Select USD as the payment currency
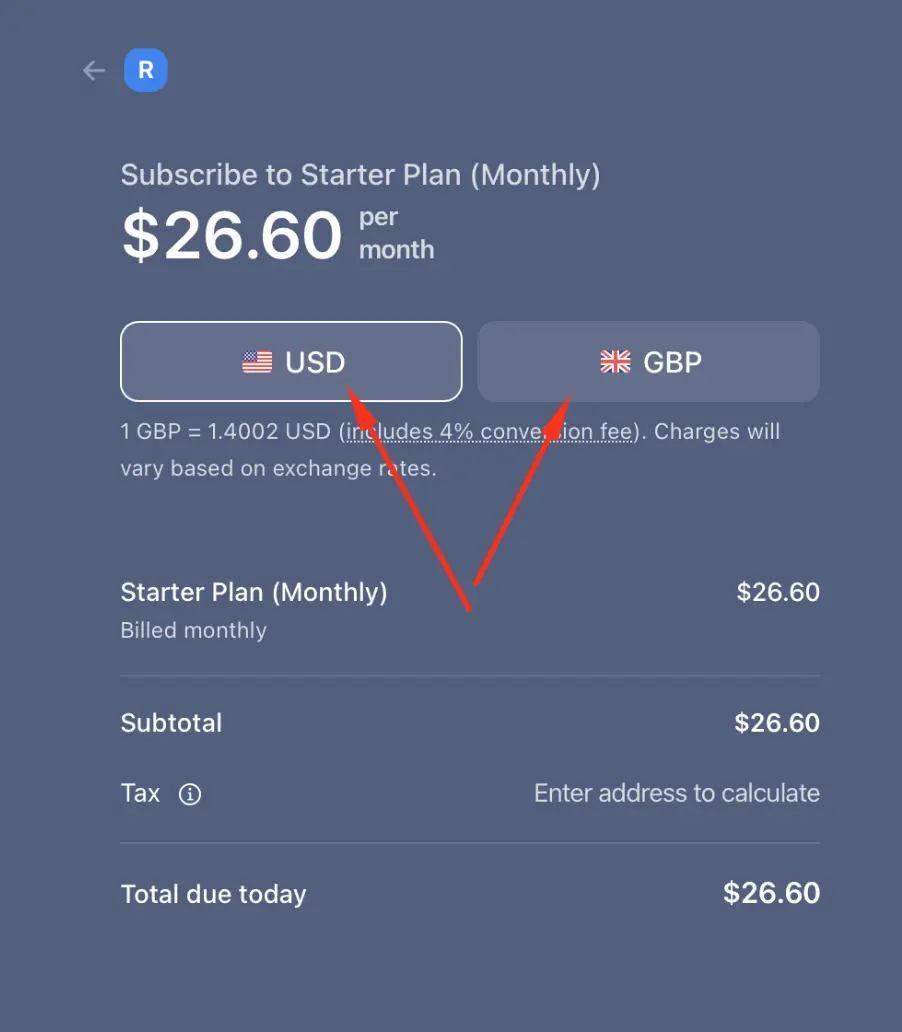 [291, 362]
